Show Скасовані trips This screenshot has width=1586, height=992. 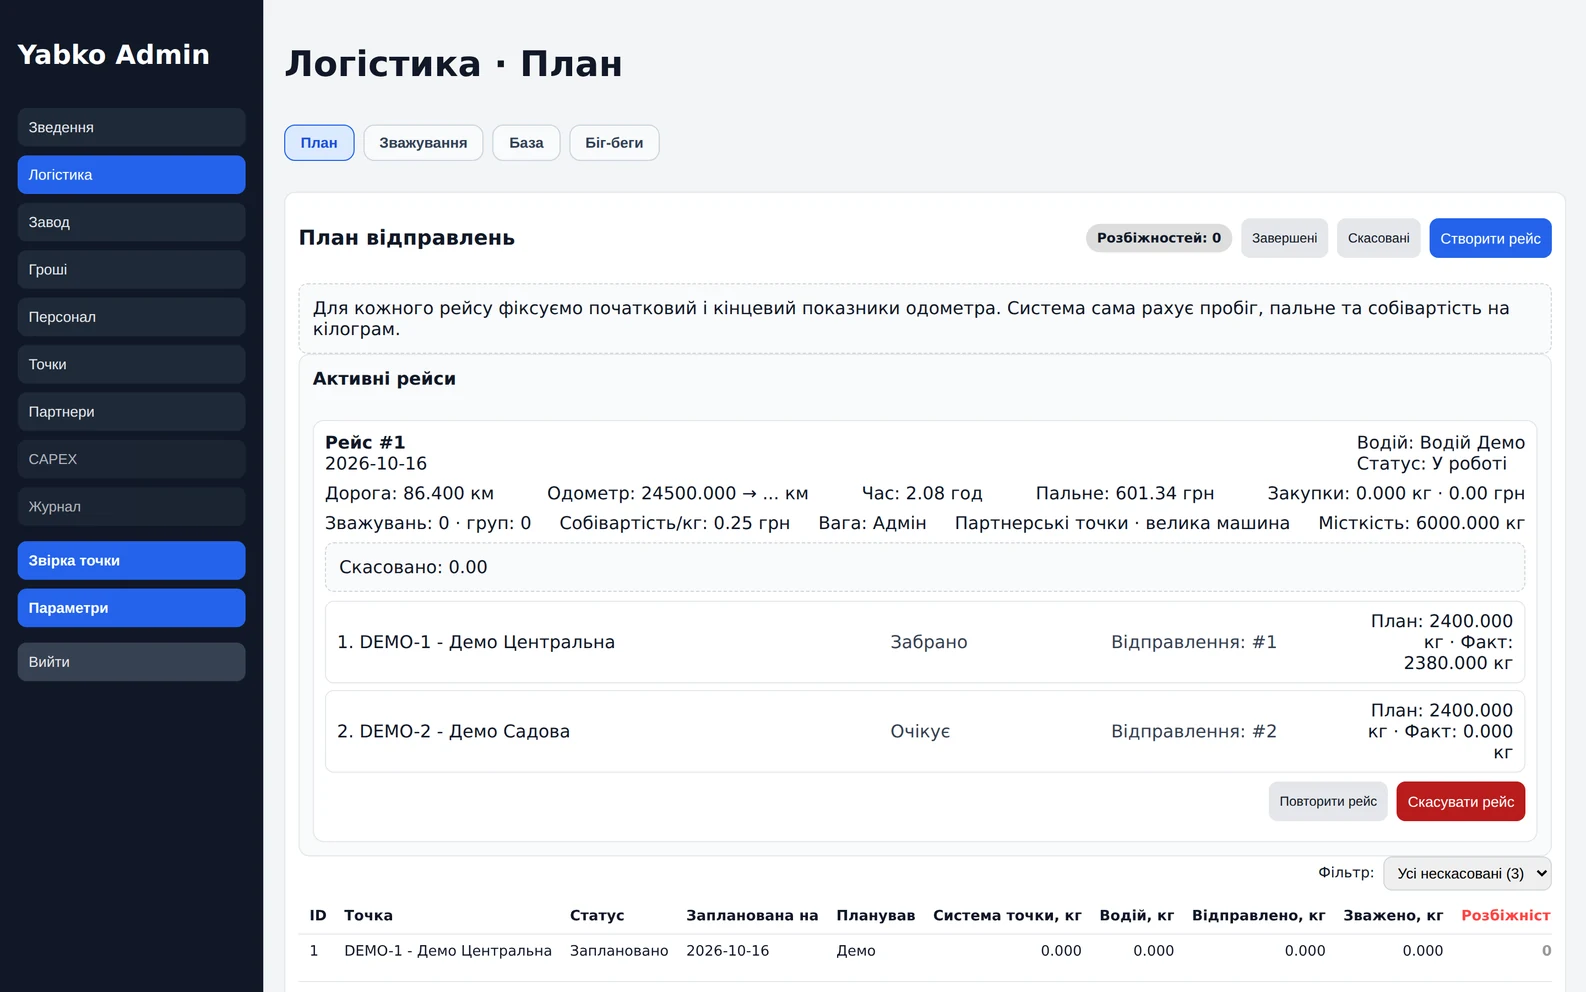1379,238
